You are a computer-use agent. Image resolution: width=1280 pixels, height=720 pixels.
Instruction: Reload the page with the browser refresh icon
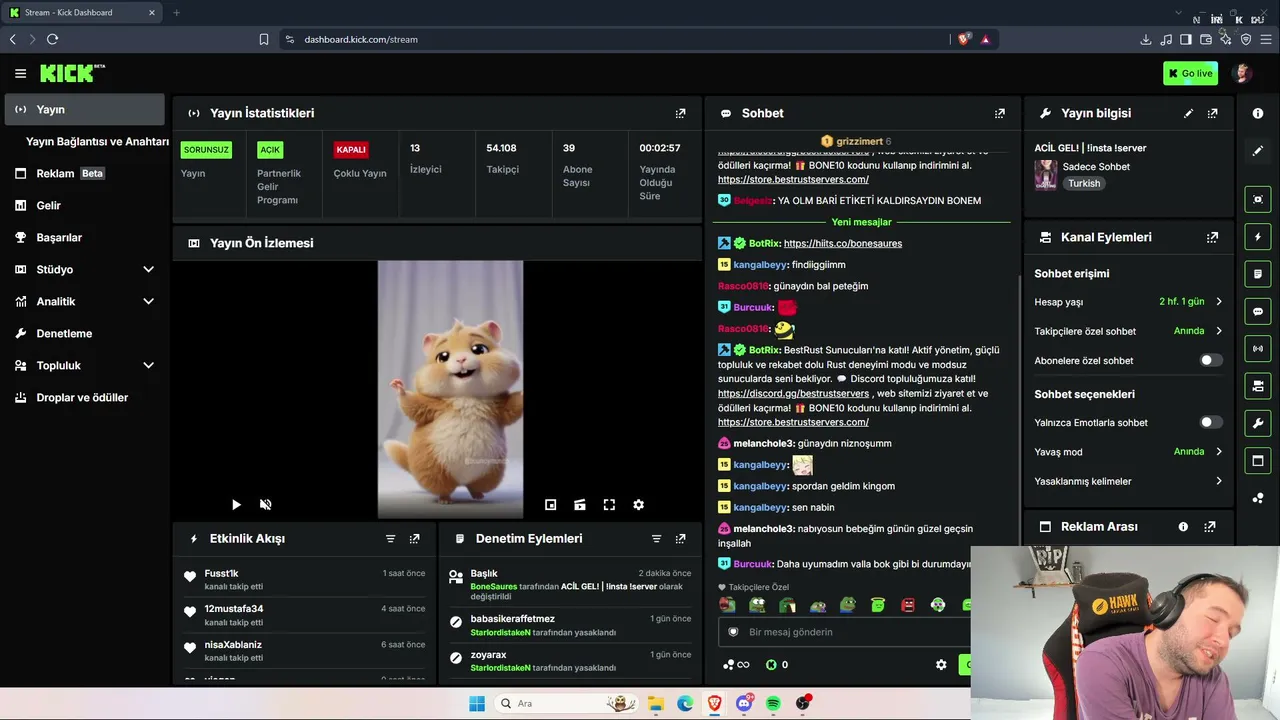tap(52, 39)
